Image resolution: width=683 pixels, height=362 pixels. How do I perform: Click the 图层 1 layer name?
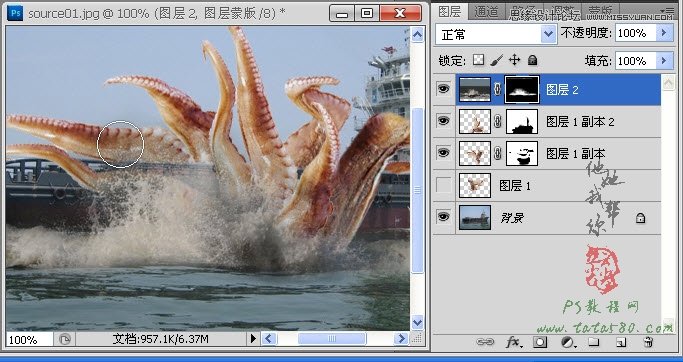[515, 186]
